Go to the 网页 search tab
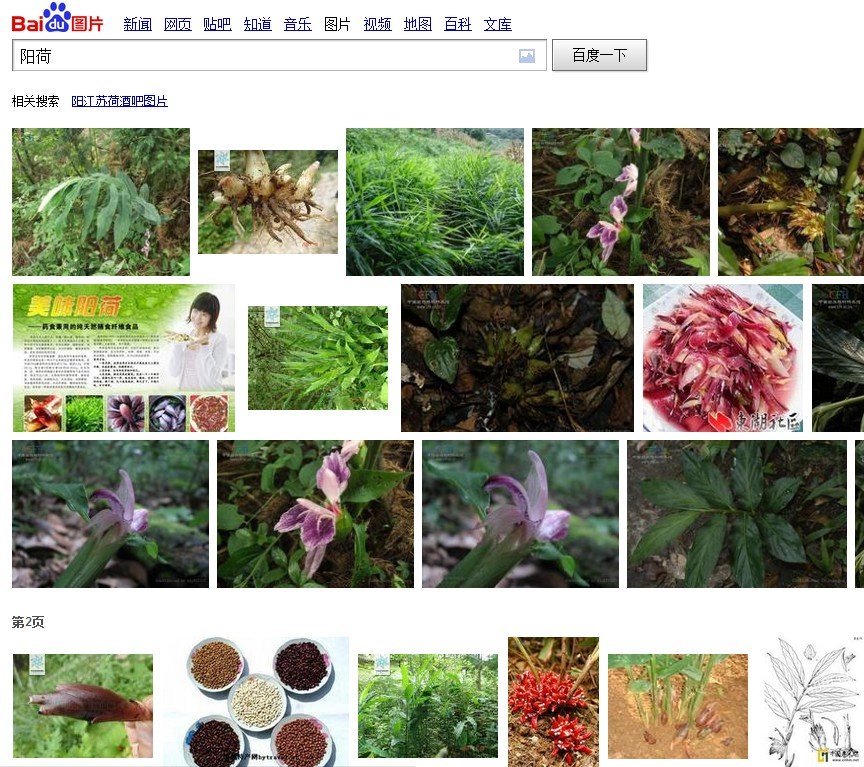 click(177, 24)
